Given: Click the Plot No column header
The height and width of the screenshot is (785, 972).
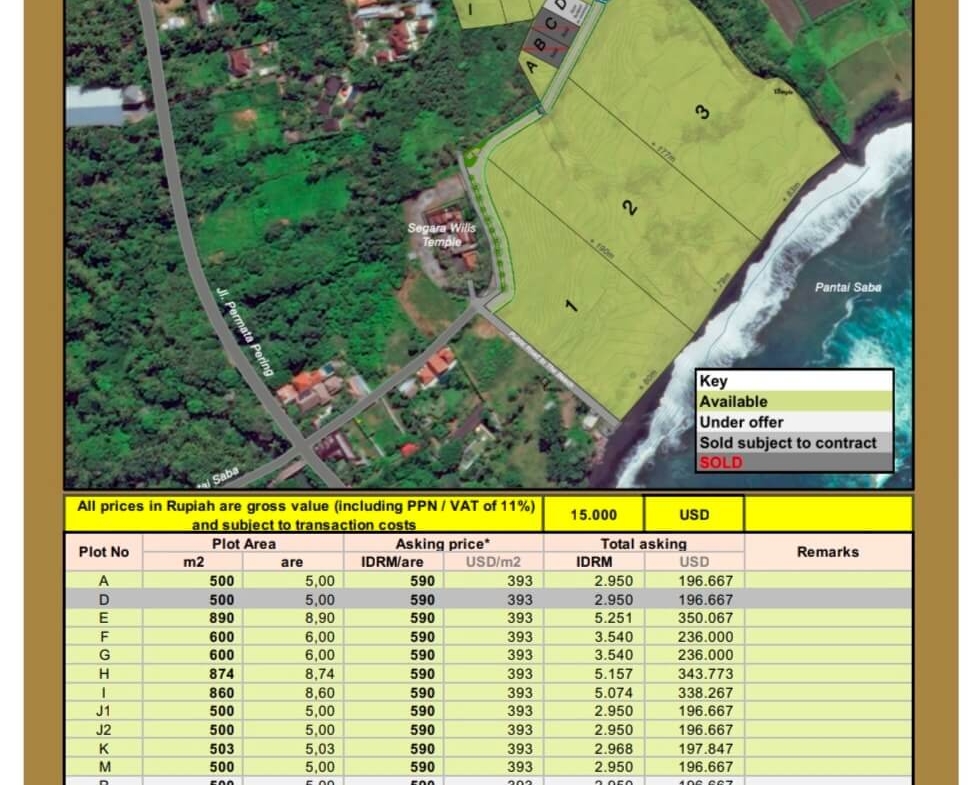Looking at the screenshot, I should click(x=104, y=552).
